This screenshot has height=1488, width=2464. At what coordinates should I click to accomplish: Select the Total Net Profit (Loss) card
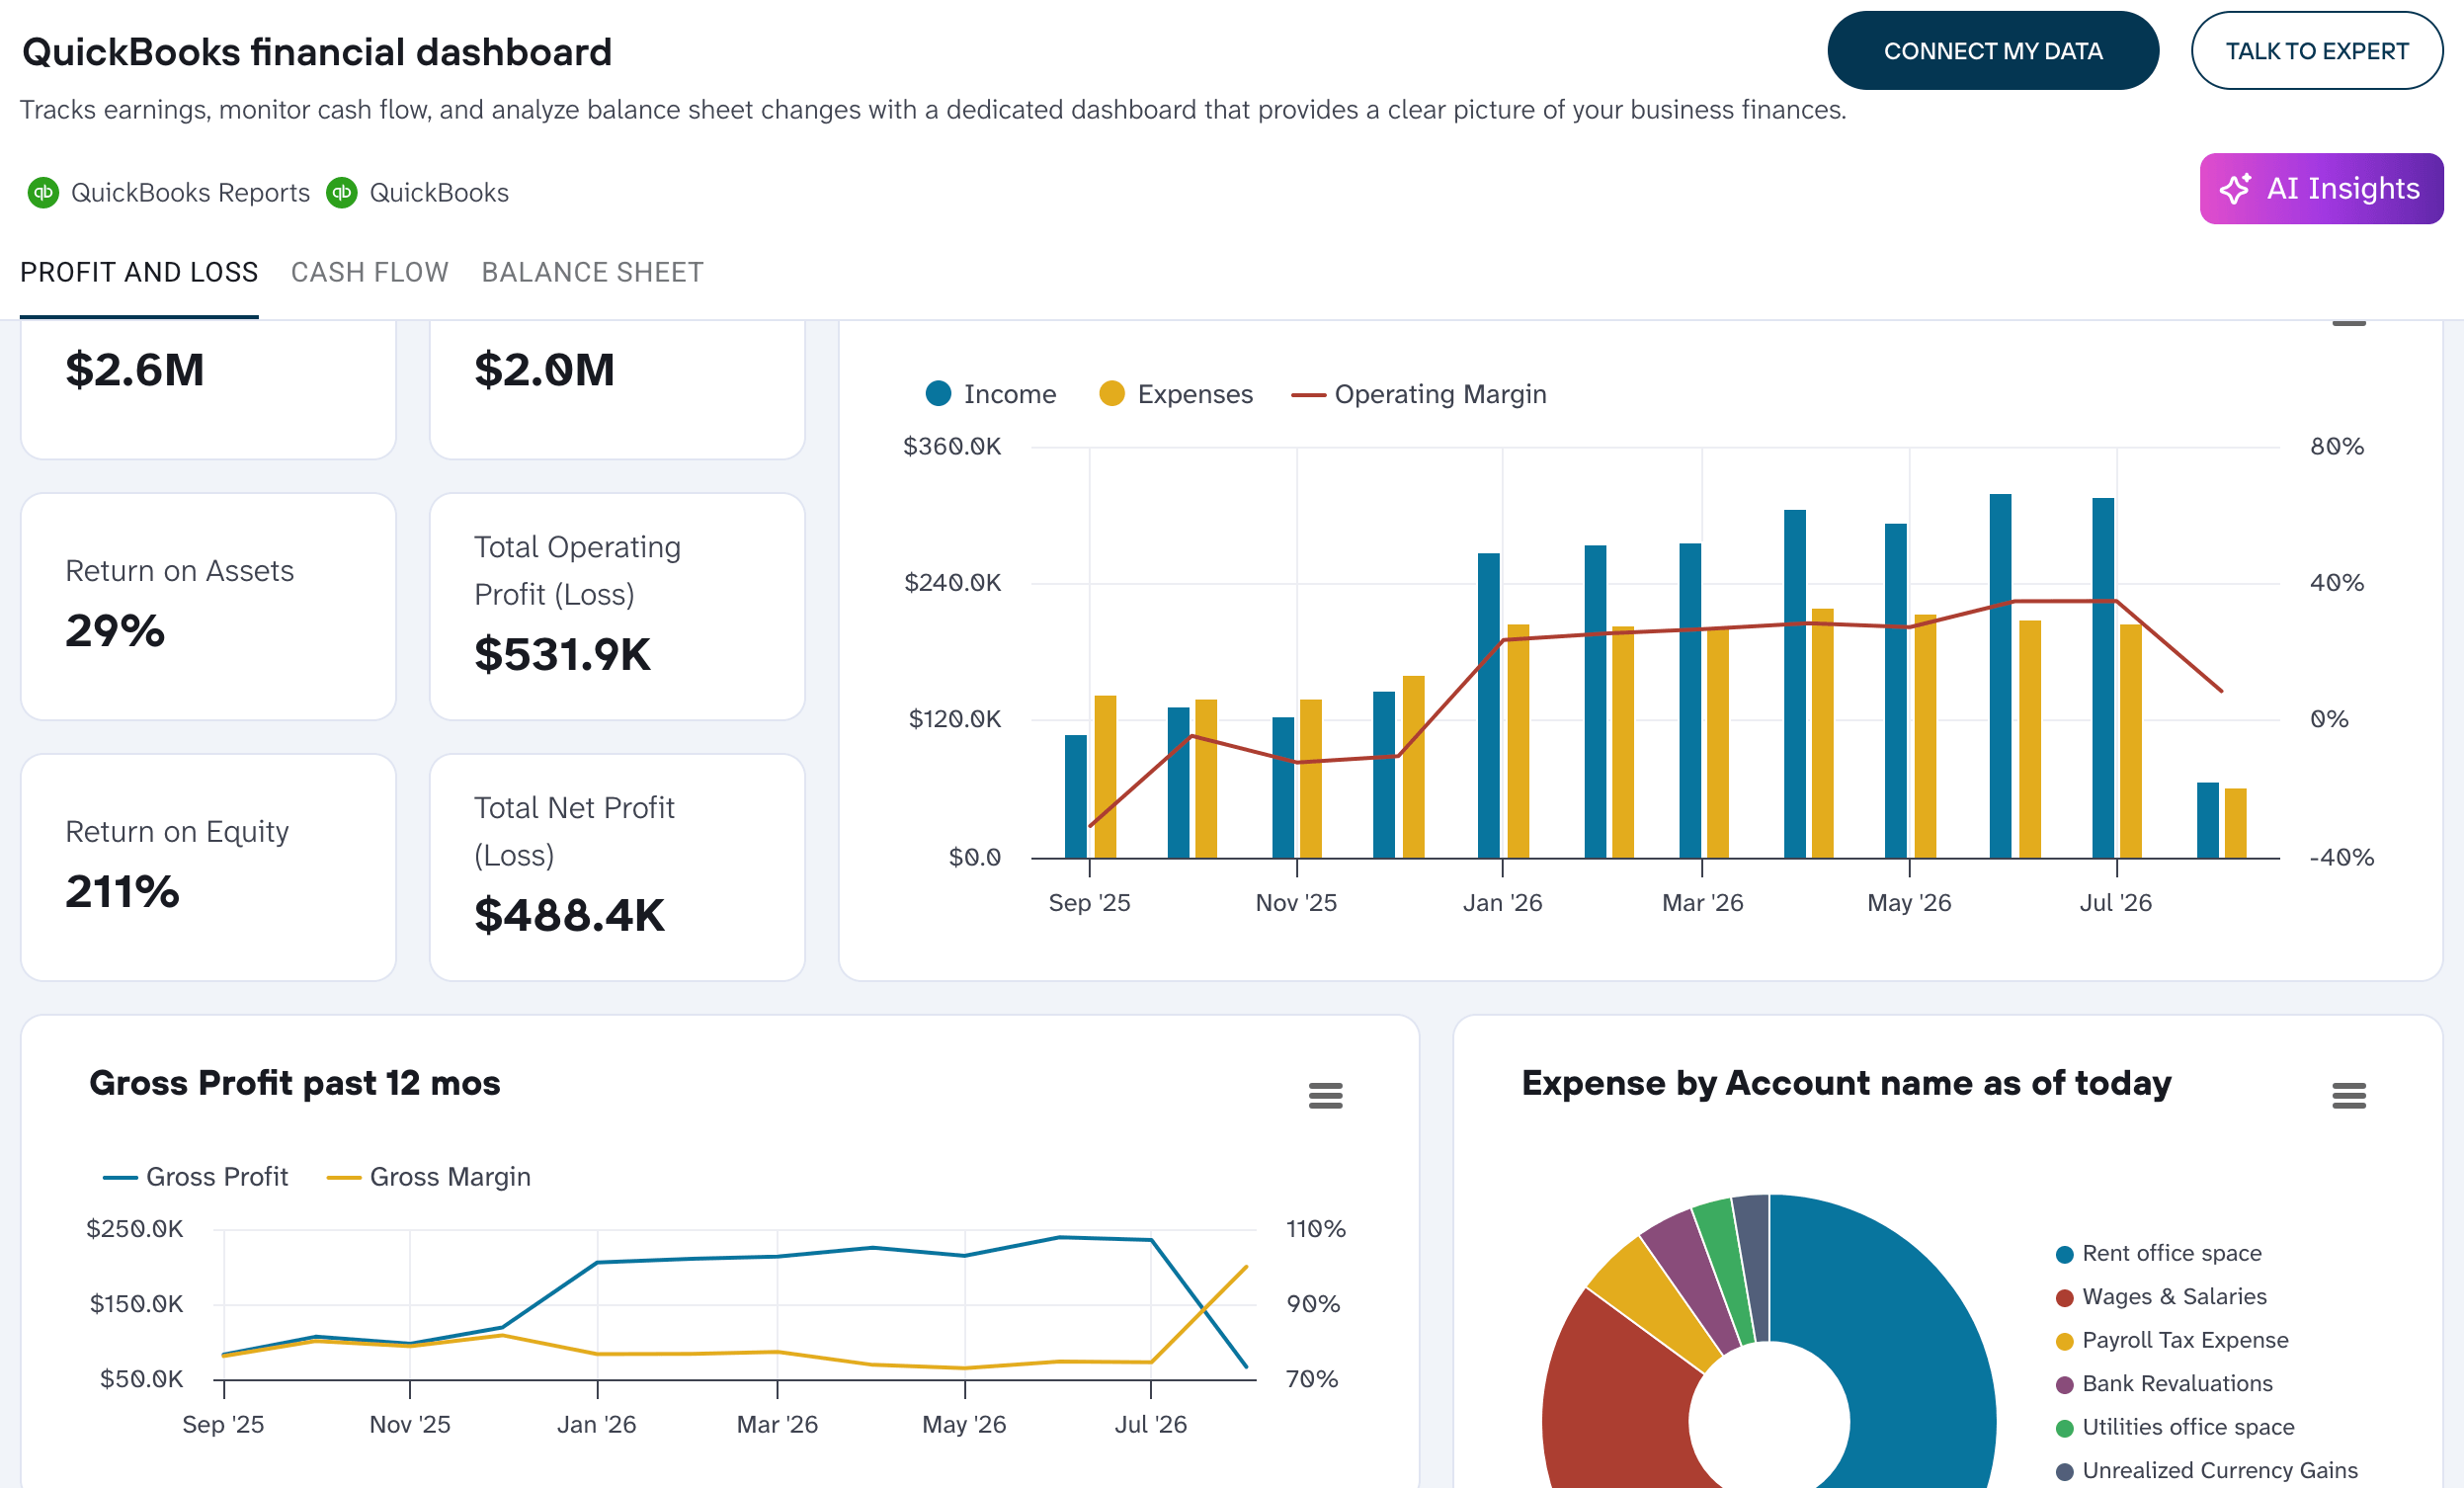point(617,867)
